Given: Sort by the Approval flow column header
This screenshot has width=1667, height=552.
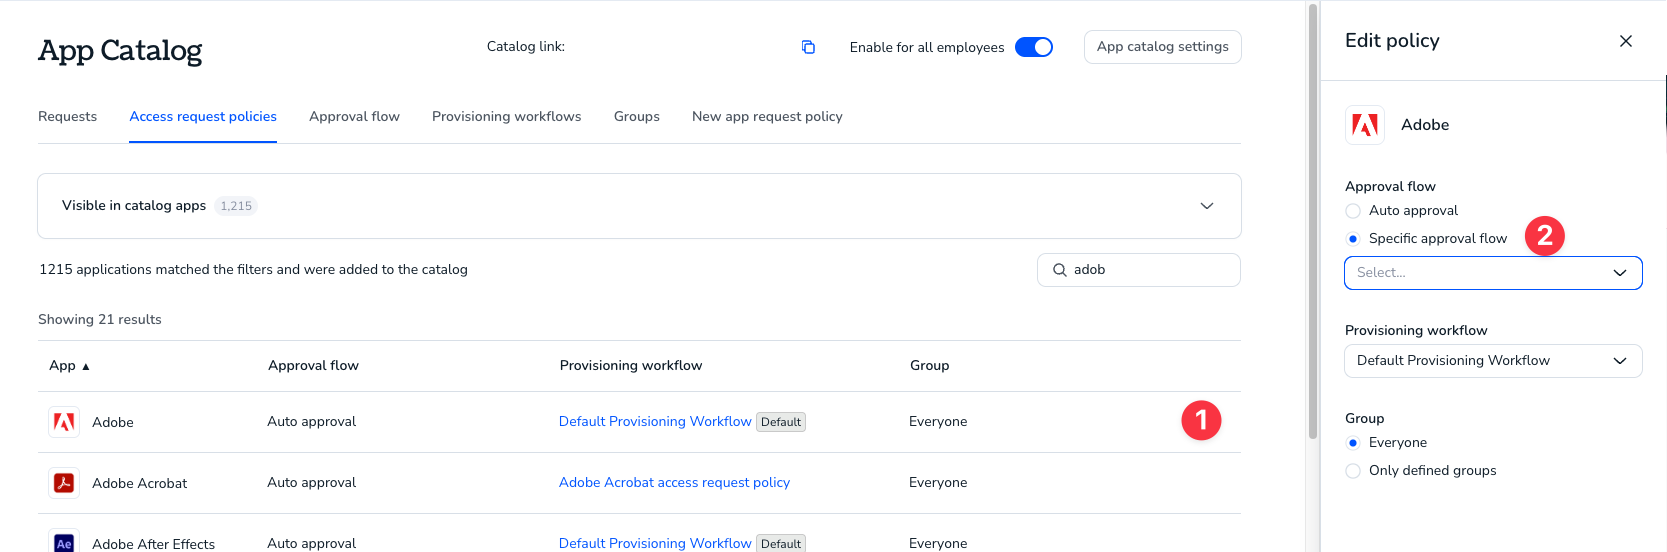Looking at the screenshot, I should tap(313, 366).
